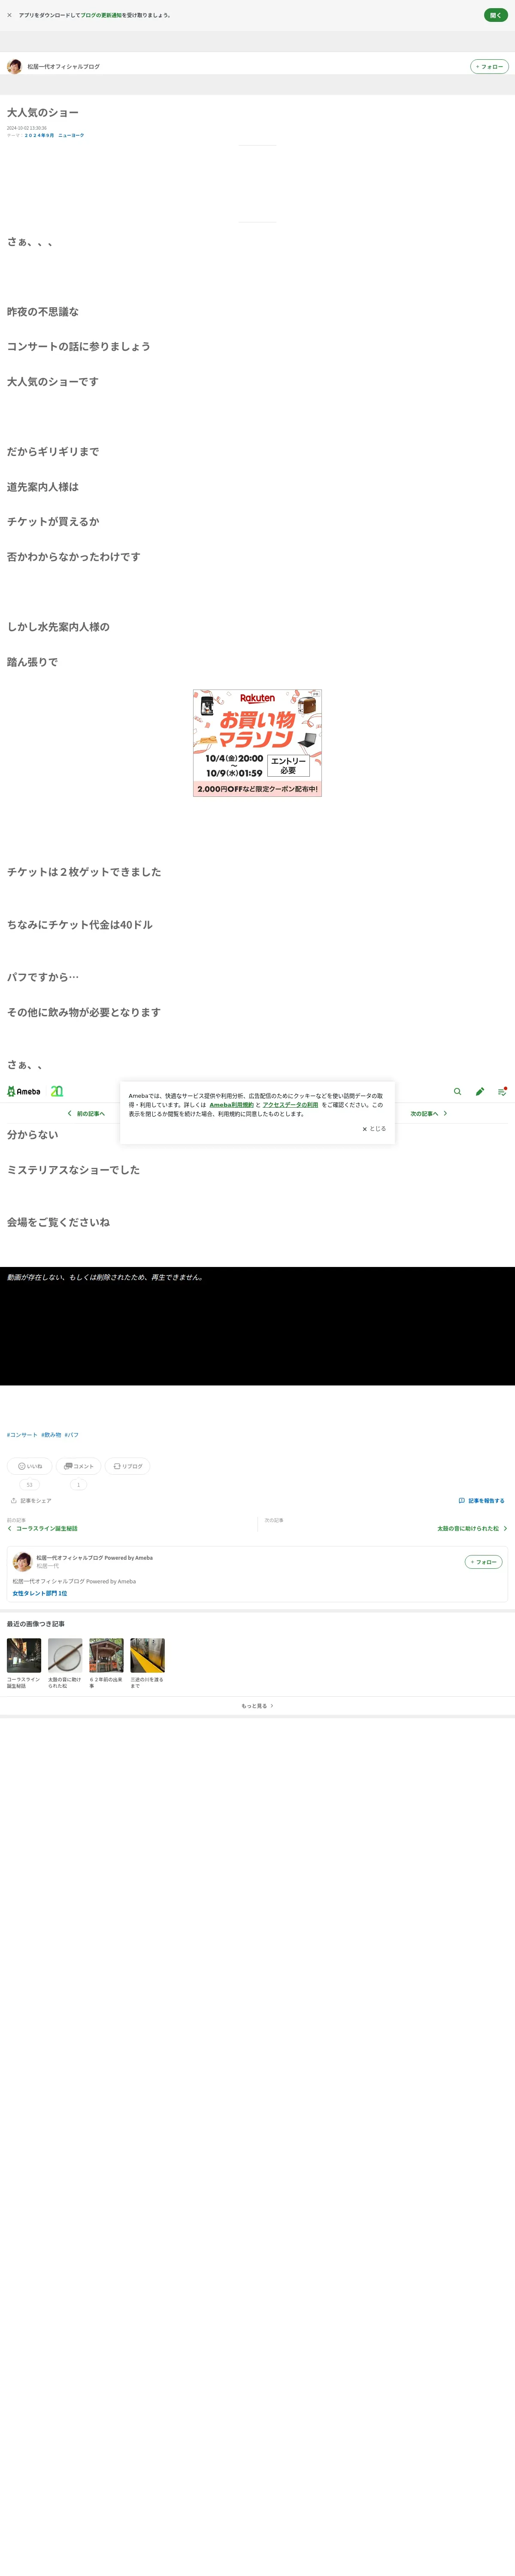515x2576 pixels.
Task: Open コーラスライン誕生秘話 thumbnail
Action: pyautogui.click(x=24, y=1655)
